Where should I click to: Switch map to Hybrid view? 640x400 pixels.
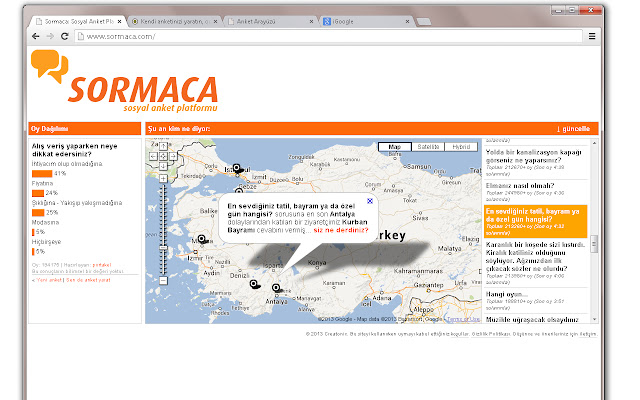(461, 147)
